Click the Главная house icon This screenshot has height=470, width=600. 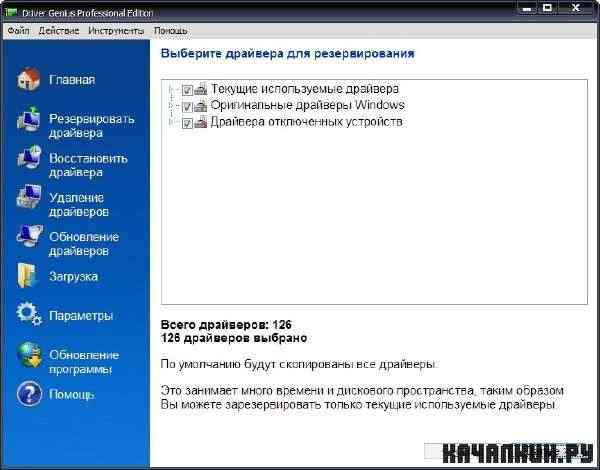(29, 79)
